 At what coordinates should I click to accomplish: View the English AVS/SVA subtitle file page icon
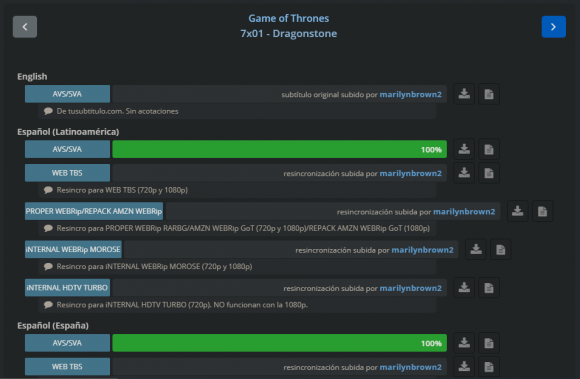click(x=489, y=94)
